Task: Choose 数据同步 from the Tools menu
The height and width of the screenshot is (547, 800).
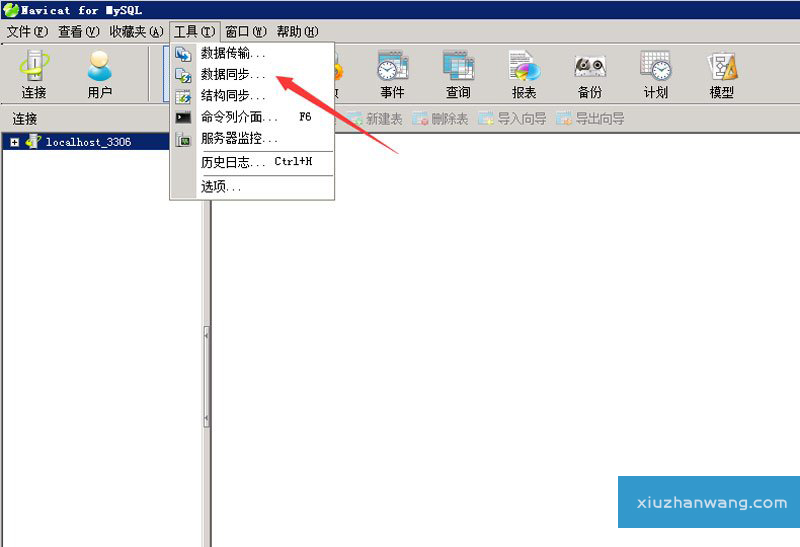Action: tap(233, 74)
